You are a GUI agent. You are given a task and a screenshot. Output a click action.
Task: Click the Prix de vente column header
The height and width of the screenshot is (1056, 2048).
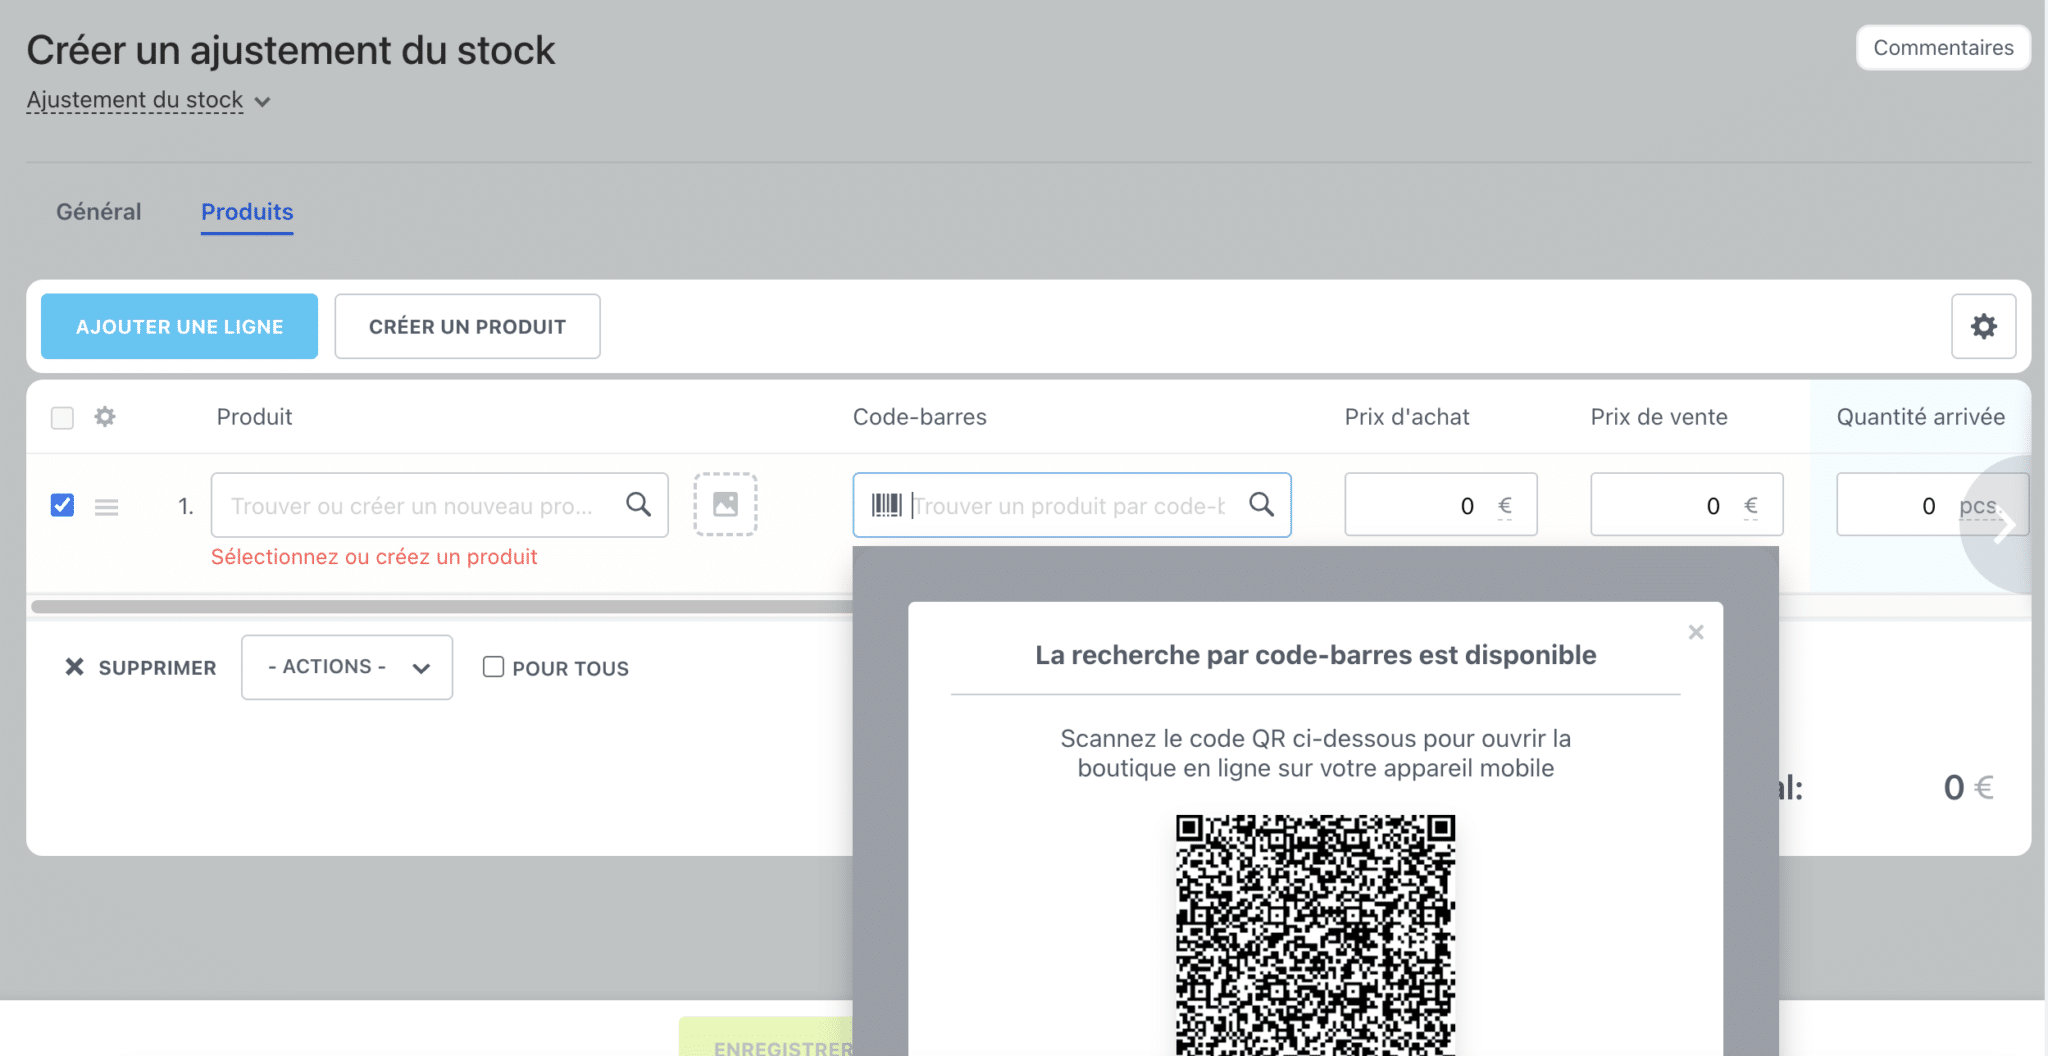click(1659, 417)
